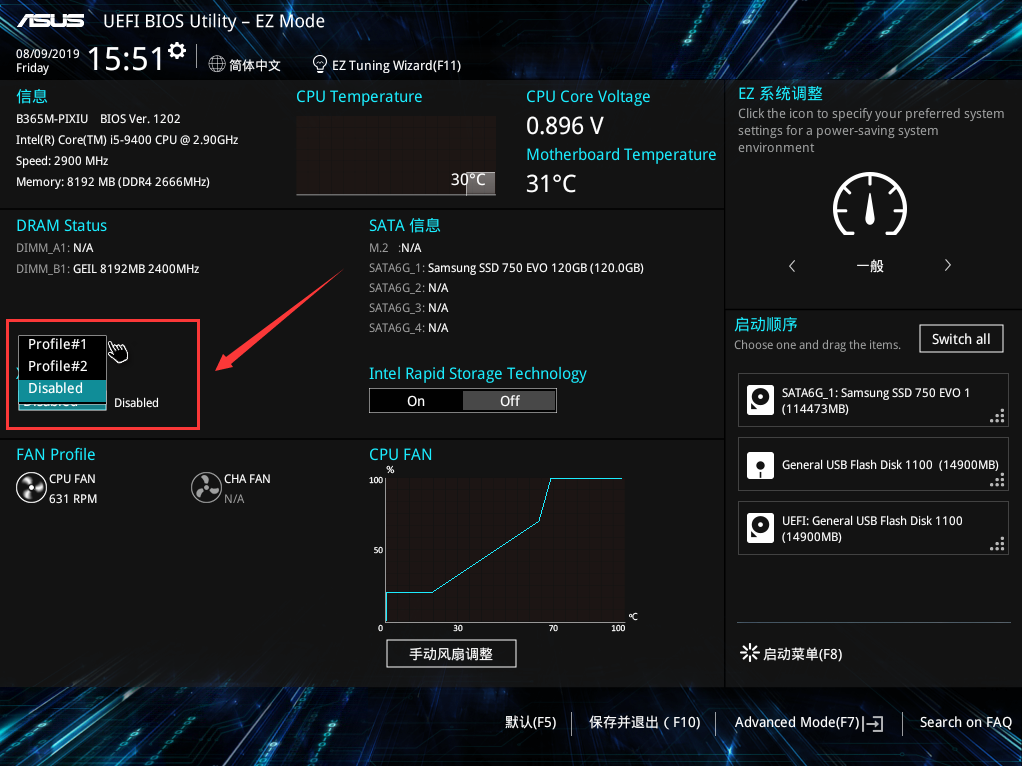
Task: Click the 631 RPM CPU fan speed
Action: pyautogui.click(x=73, y=499)
